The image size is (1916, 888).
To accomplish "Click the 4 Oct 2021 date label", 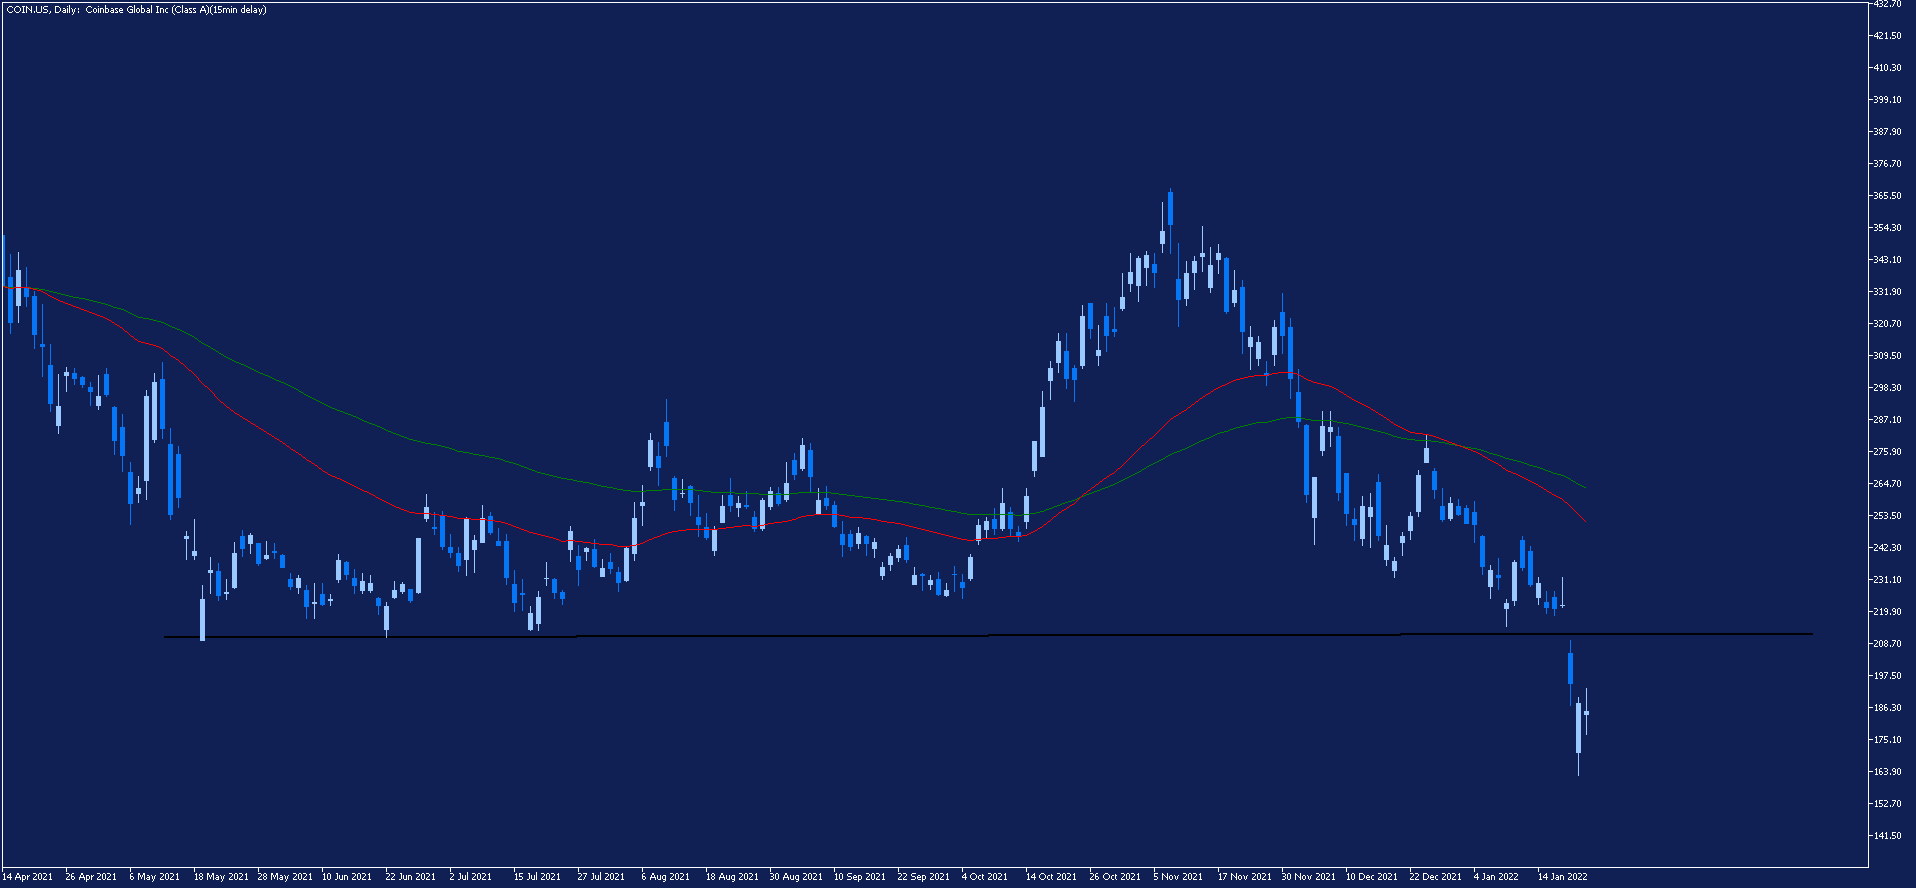I will [984, 877].
